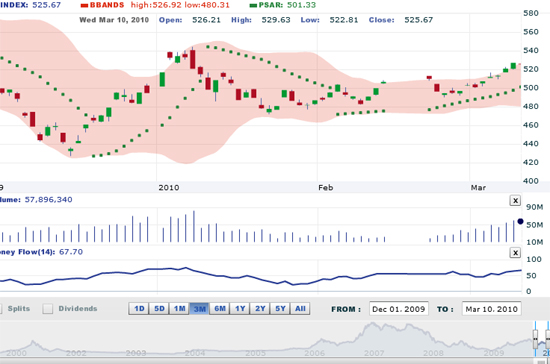550x364 pixels.
Task: Click the FROM date field
Action: point(398,309)
